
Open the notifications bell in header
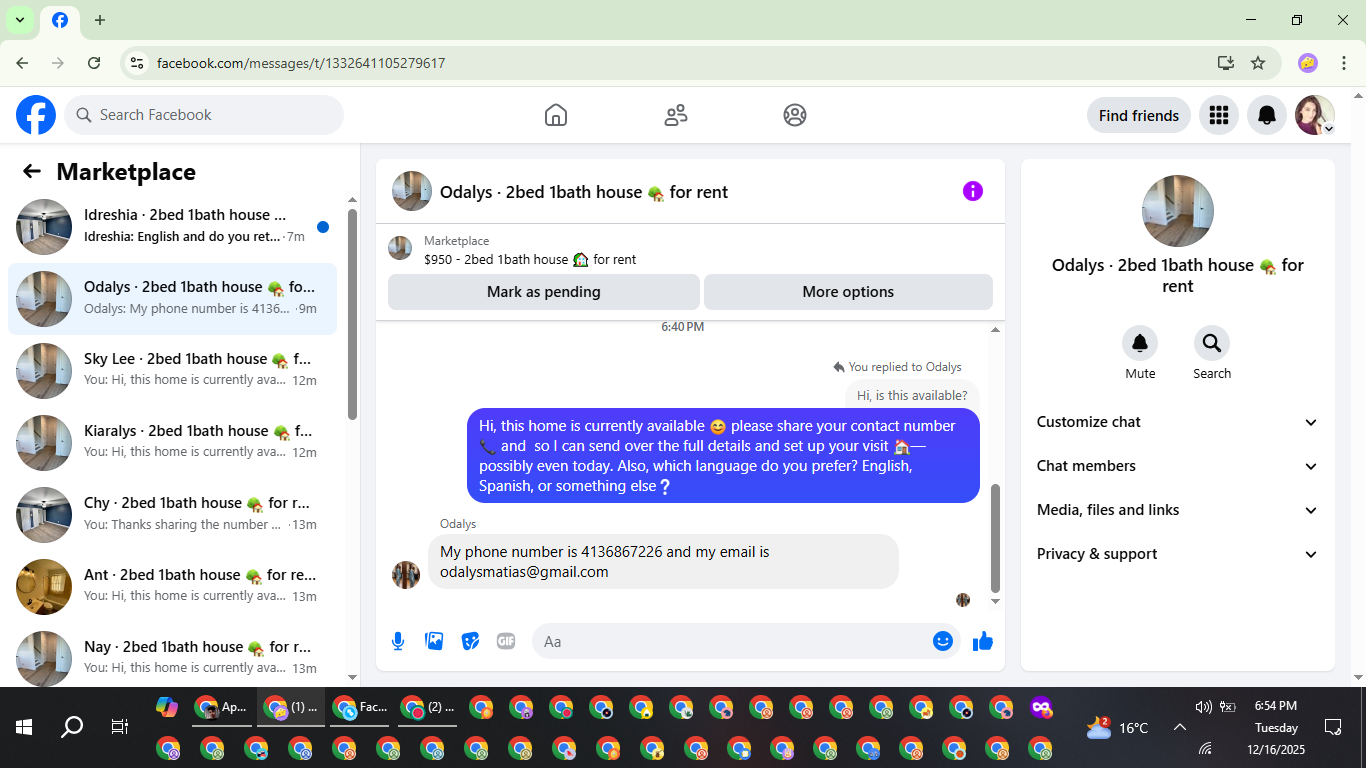point(1267,115)
